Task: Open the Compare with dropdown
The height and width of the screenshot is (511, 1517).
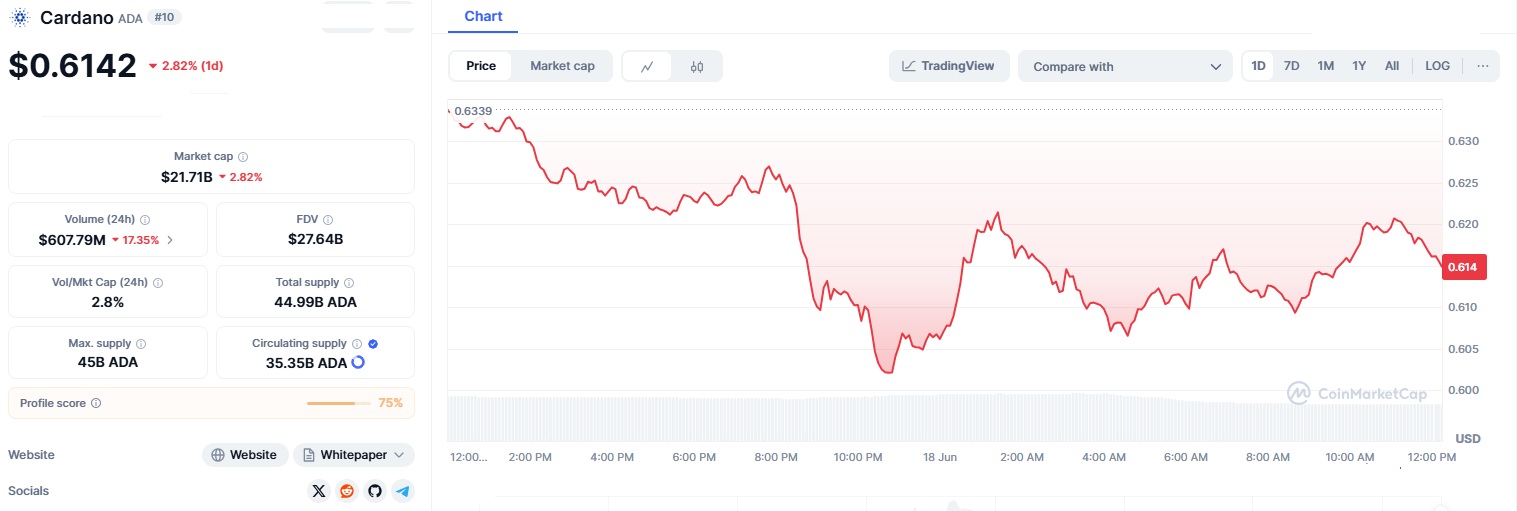Action: click(x=1126, y=67)
